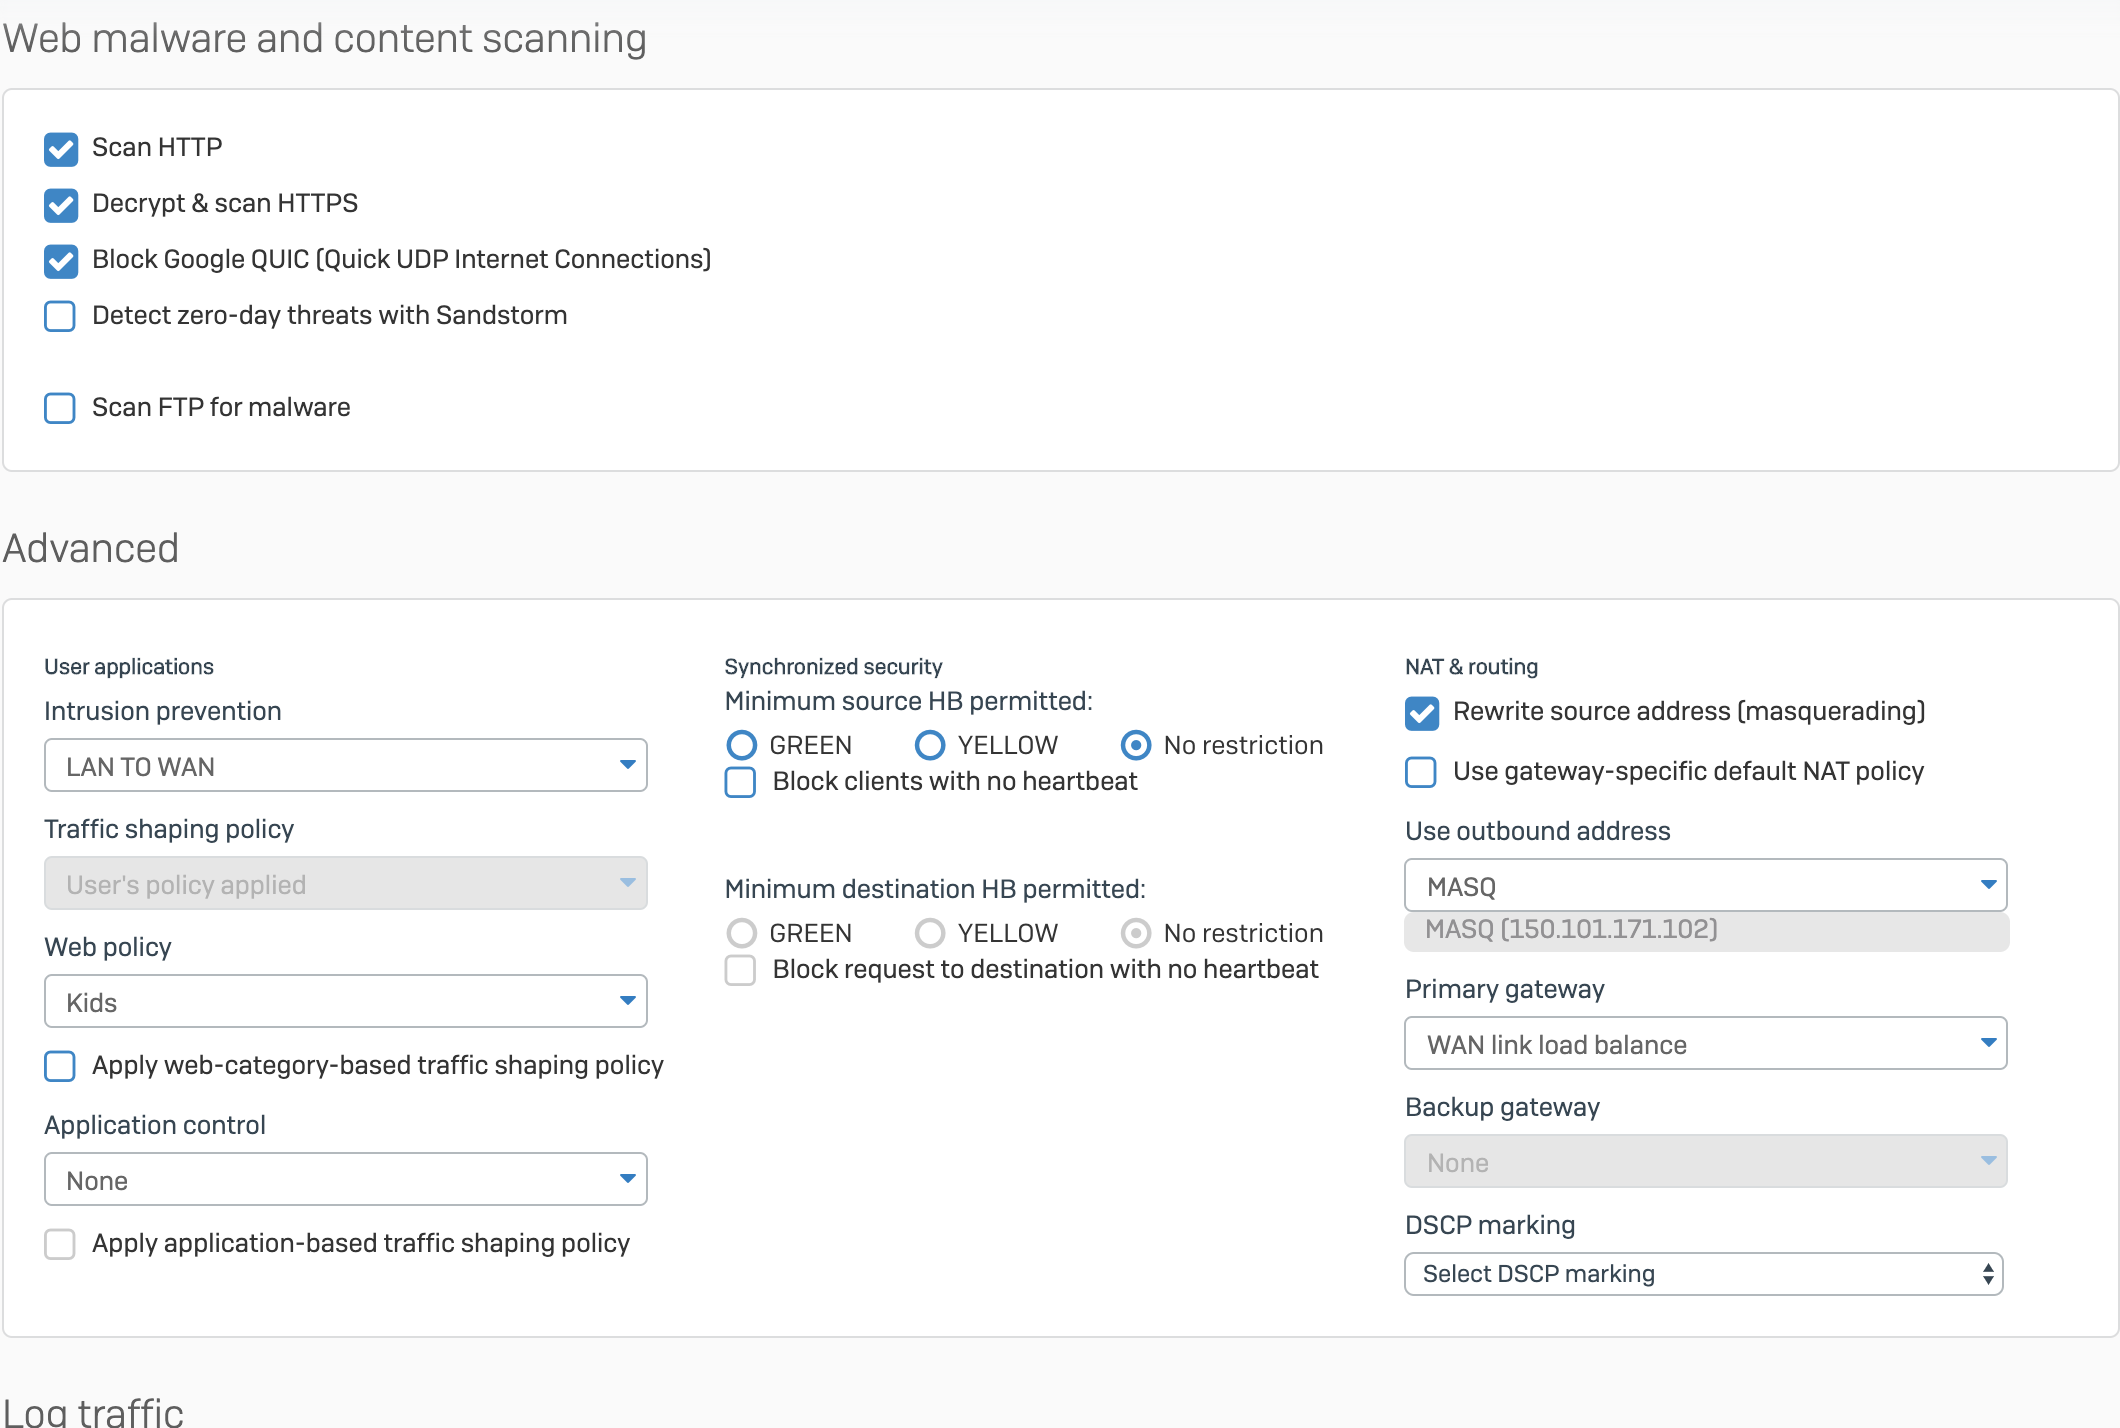Screen dimensions: 2120x1428
Task: Enable Detect zero-day threats with Sandstorm
Action: (61, 317)
